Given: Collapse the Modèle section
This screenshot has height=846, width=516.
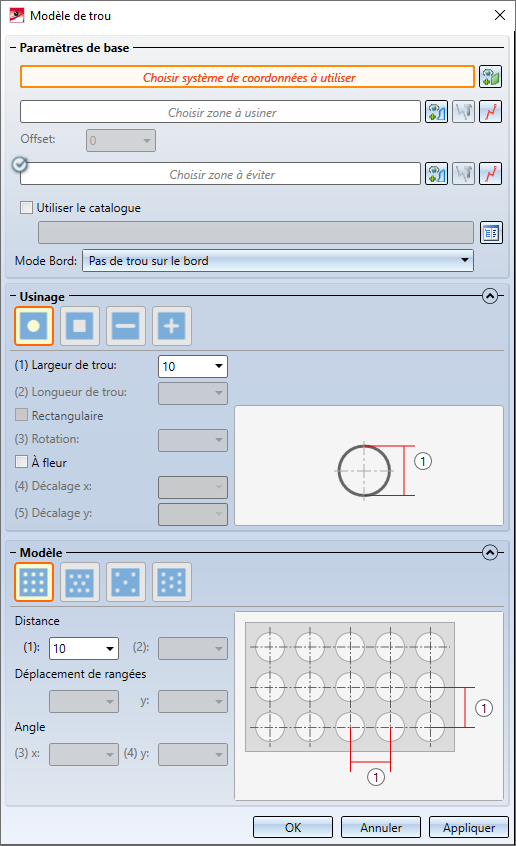Looking at the screenshot, I should (x=490, y=552).
